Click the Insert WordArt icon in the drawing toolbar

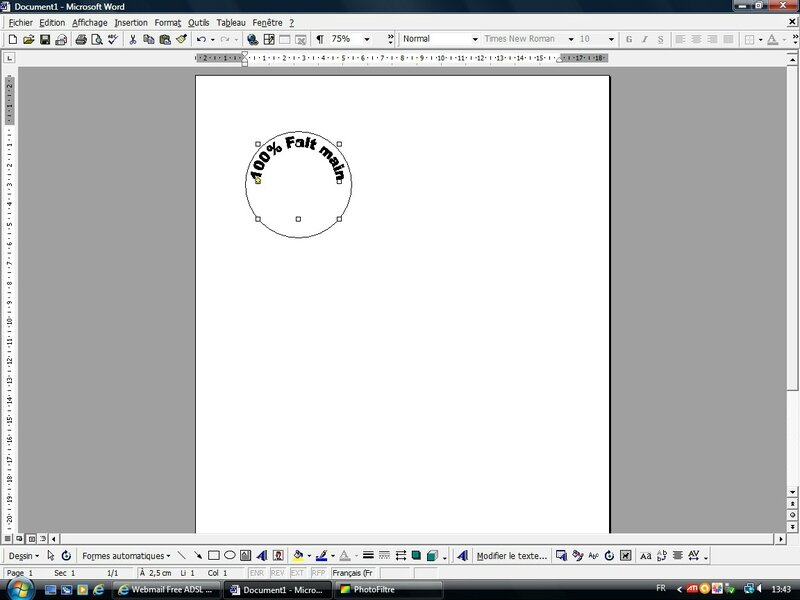click(261, 555)
